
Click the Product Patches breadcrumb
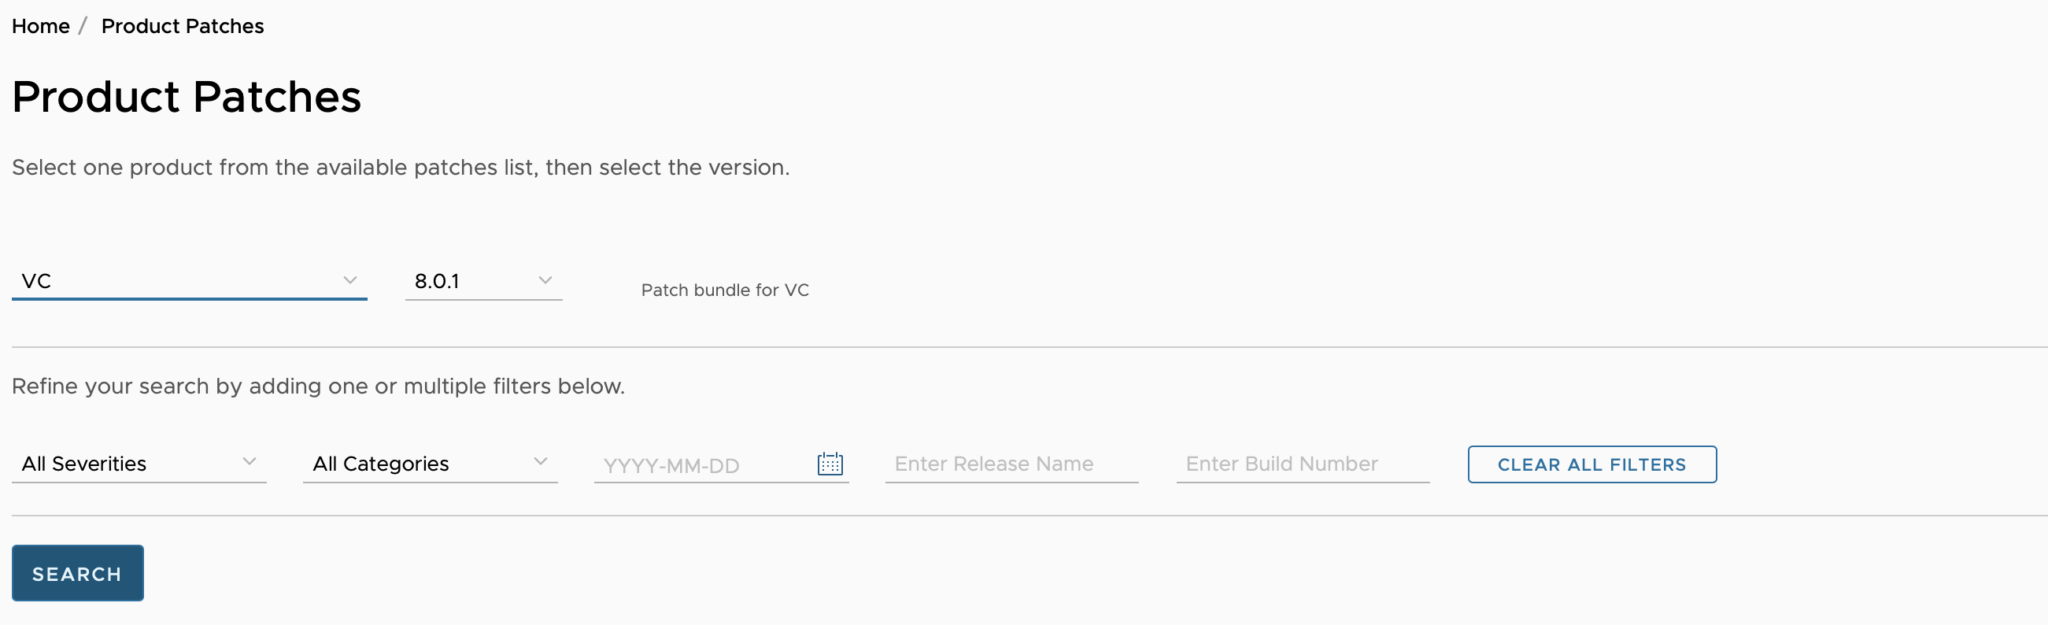point(182,26)
